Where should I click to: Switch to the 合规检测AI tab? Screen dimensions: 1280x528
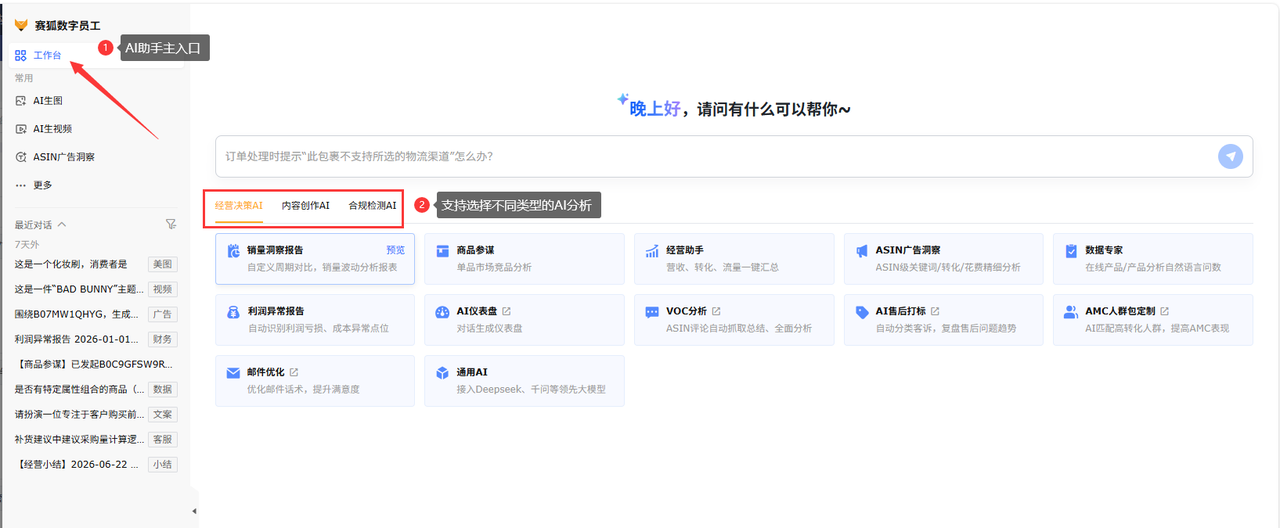[x=372, y=205]
